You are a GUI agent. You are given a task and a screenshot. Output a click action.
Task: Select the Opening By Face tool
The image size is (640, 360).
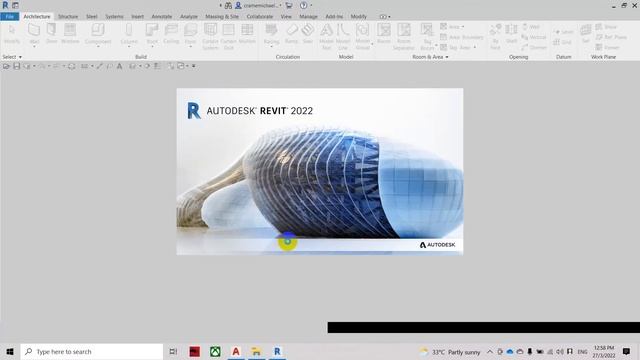[x=495, y=36]
